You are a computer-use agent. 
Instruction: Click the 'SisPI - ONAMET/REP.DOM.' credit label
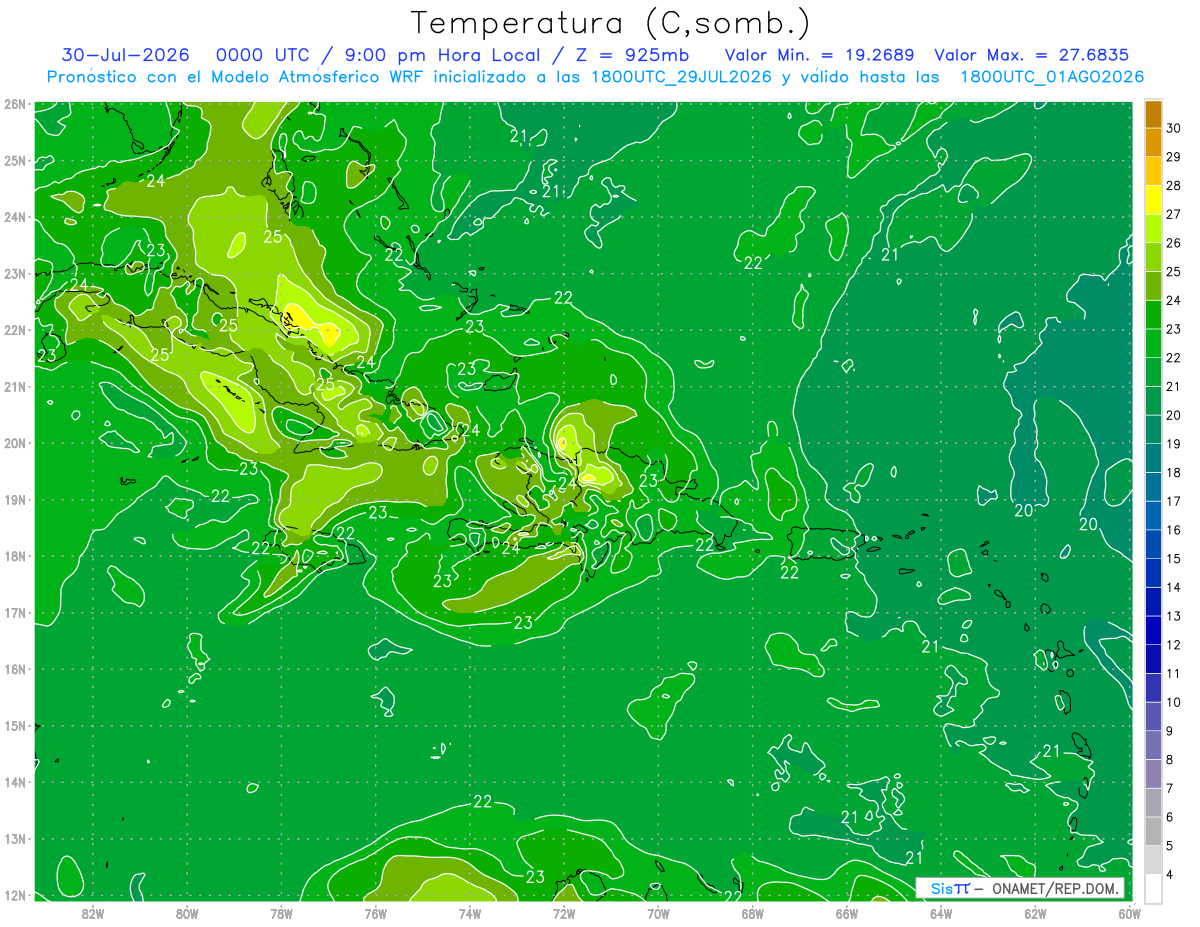click(1020, 888)
